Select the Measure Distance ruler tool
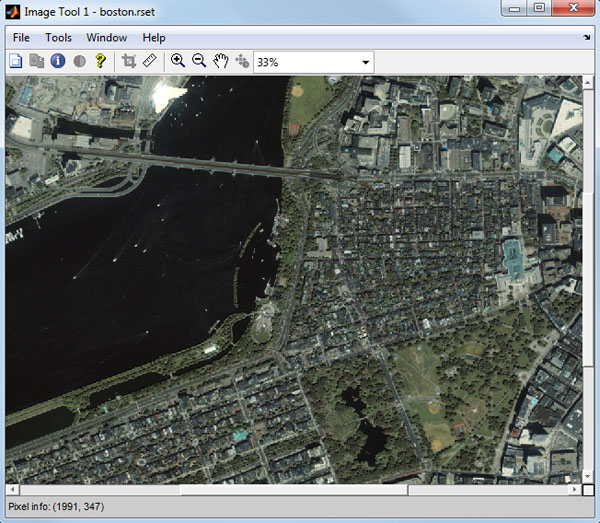This screenshot has width=600, height=523. pyautogui.click(x=149, y=61)
